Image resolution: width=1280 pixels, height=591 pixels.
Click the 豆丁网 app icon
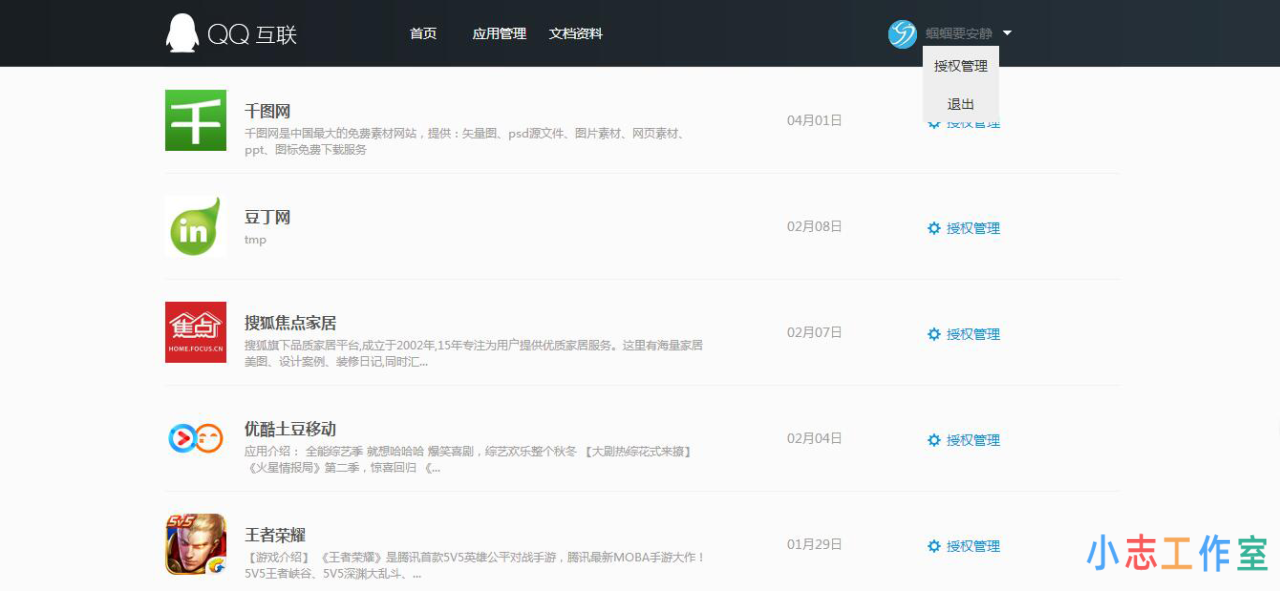[x=195, y=227]
